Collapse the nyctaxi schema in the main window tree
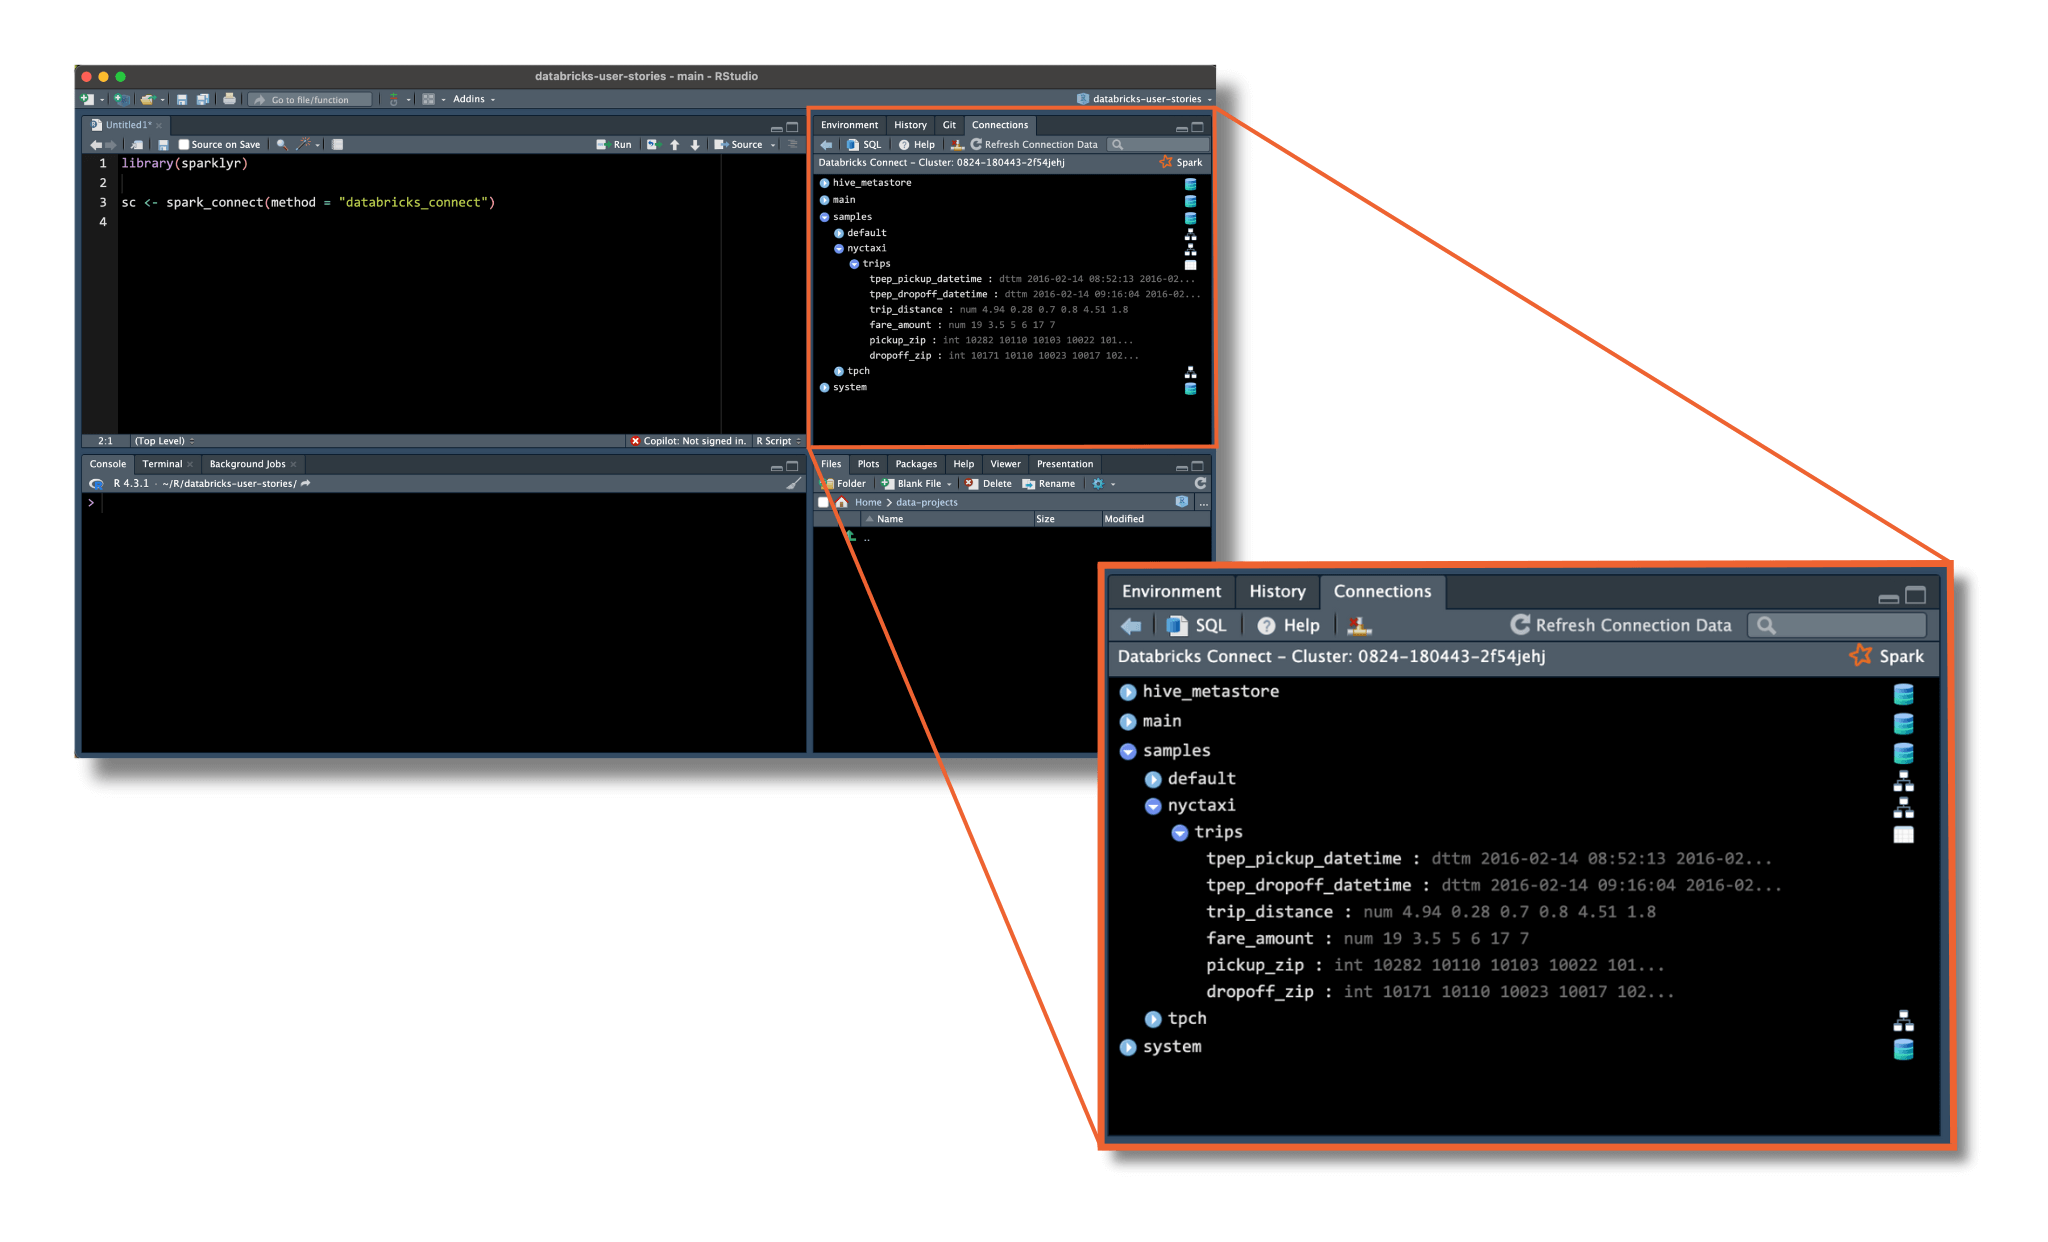 tap(839, 249)
